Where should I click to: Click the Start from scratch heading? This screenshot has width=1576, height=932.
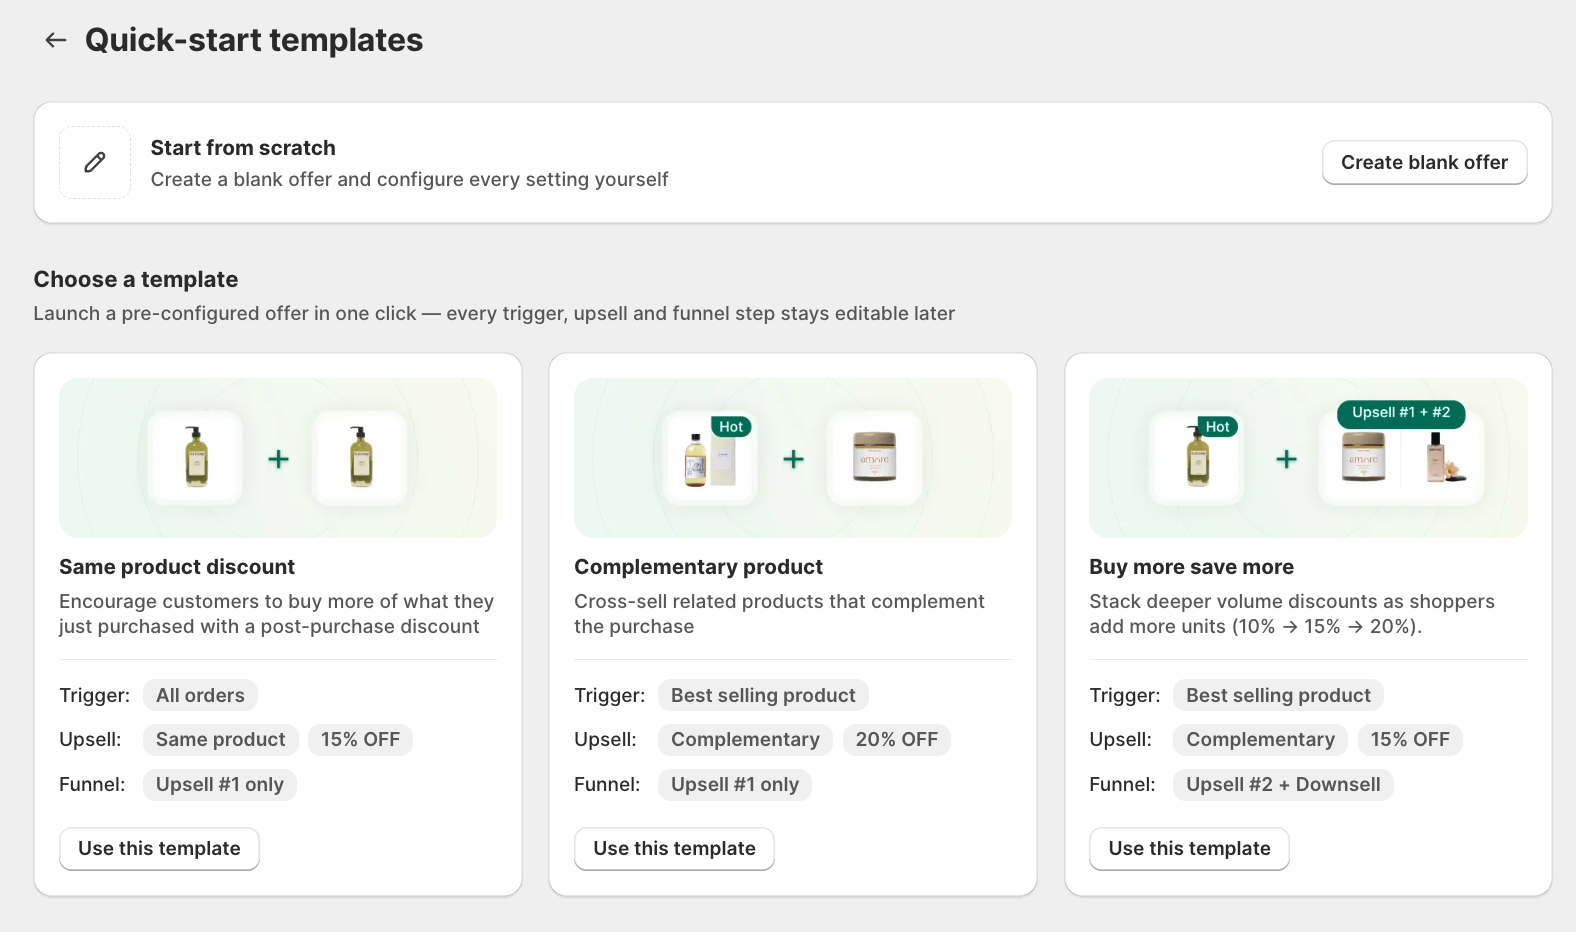[243, 148]
